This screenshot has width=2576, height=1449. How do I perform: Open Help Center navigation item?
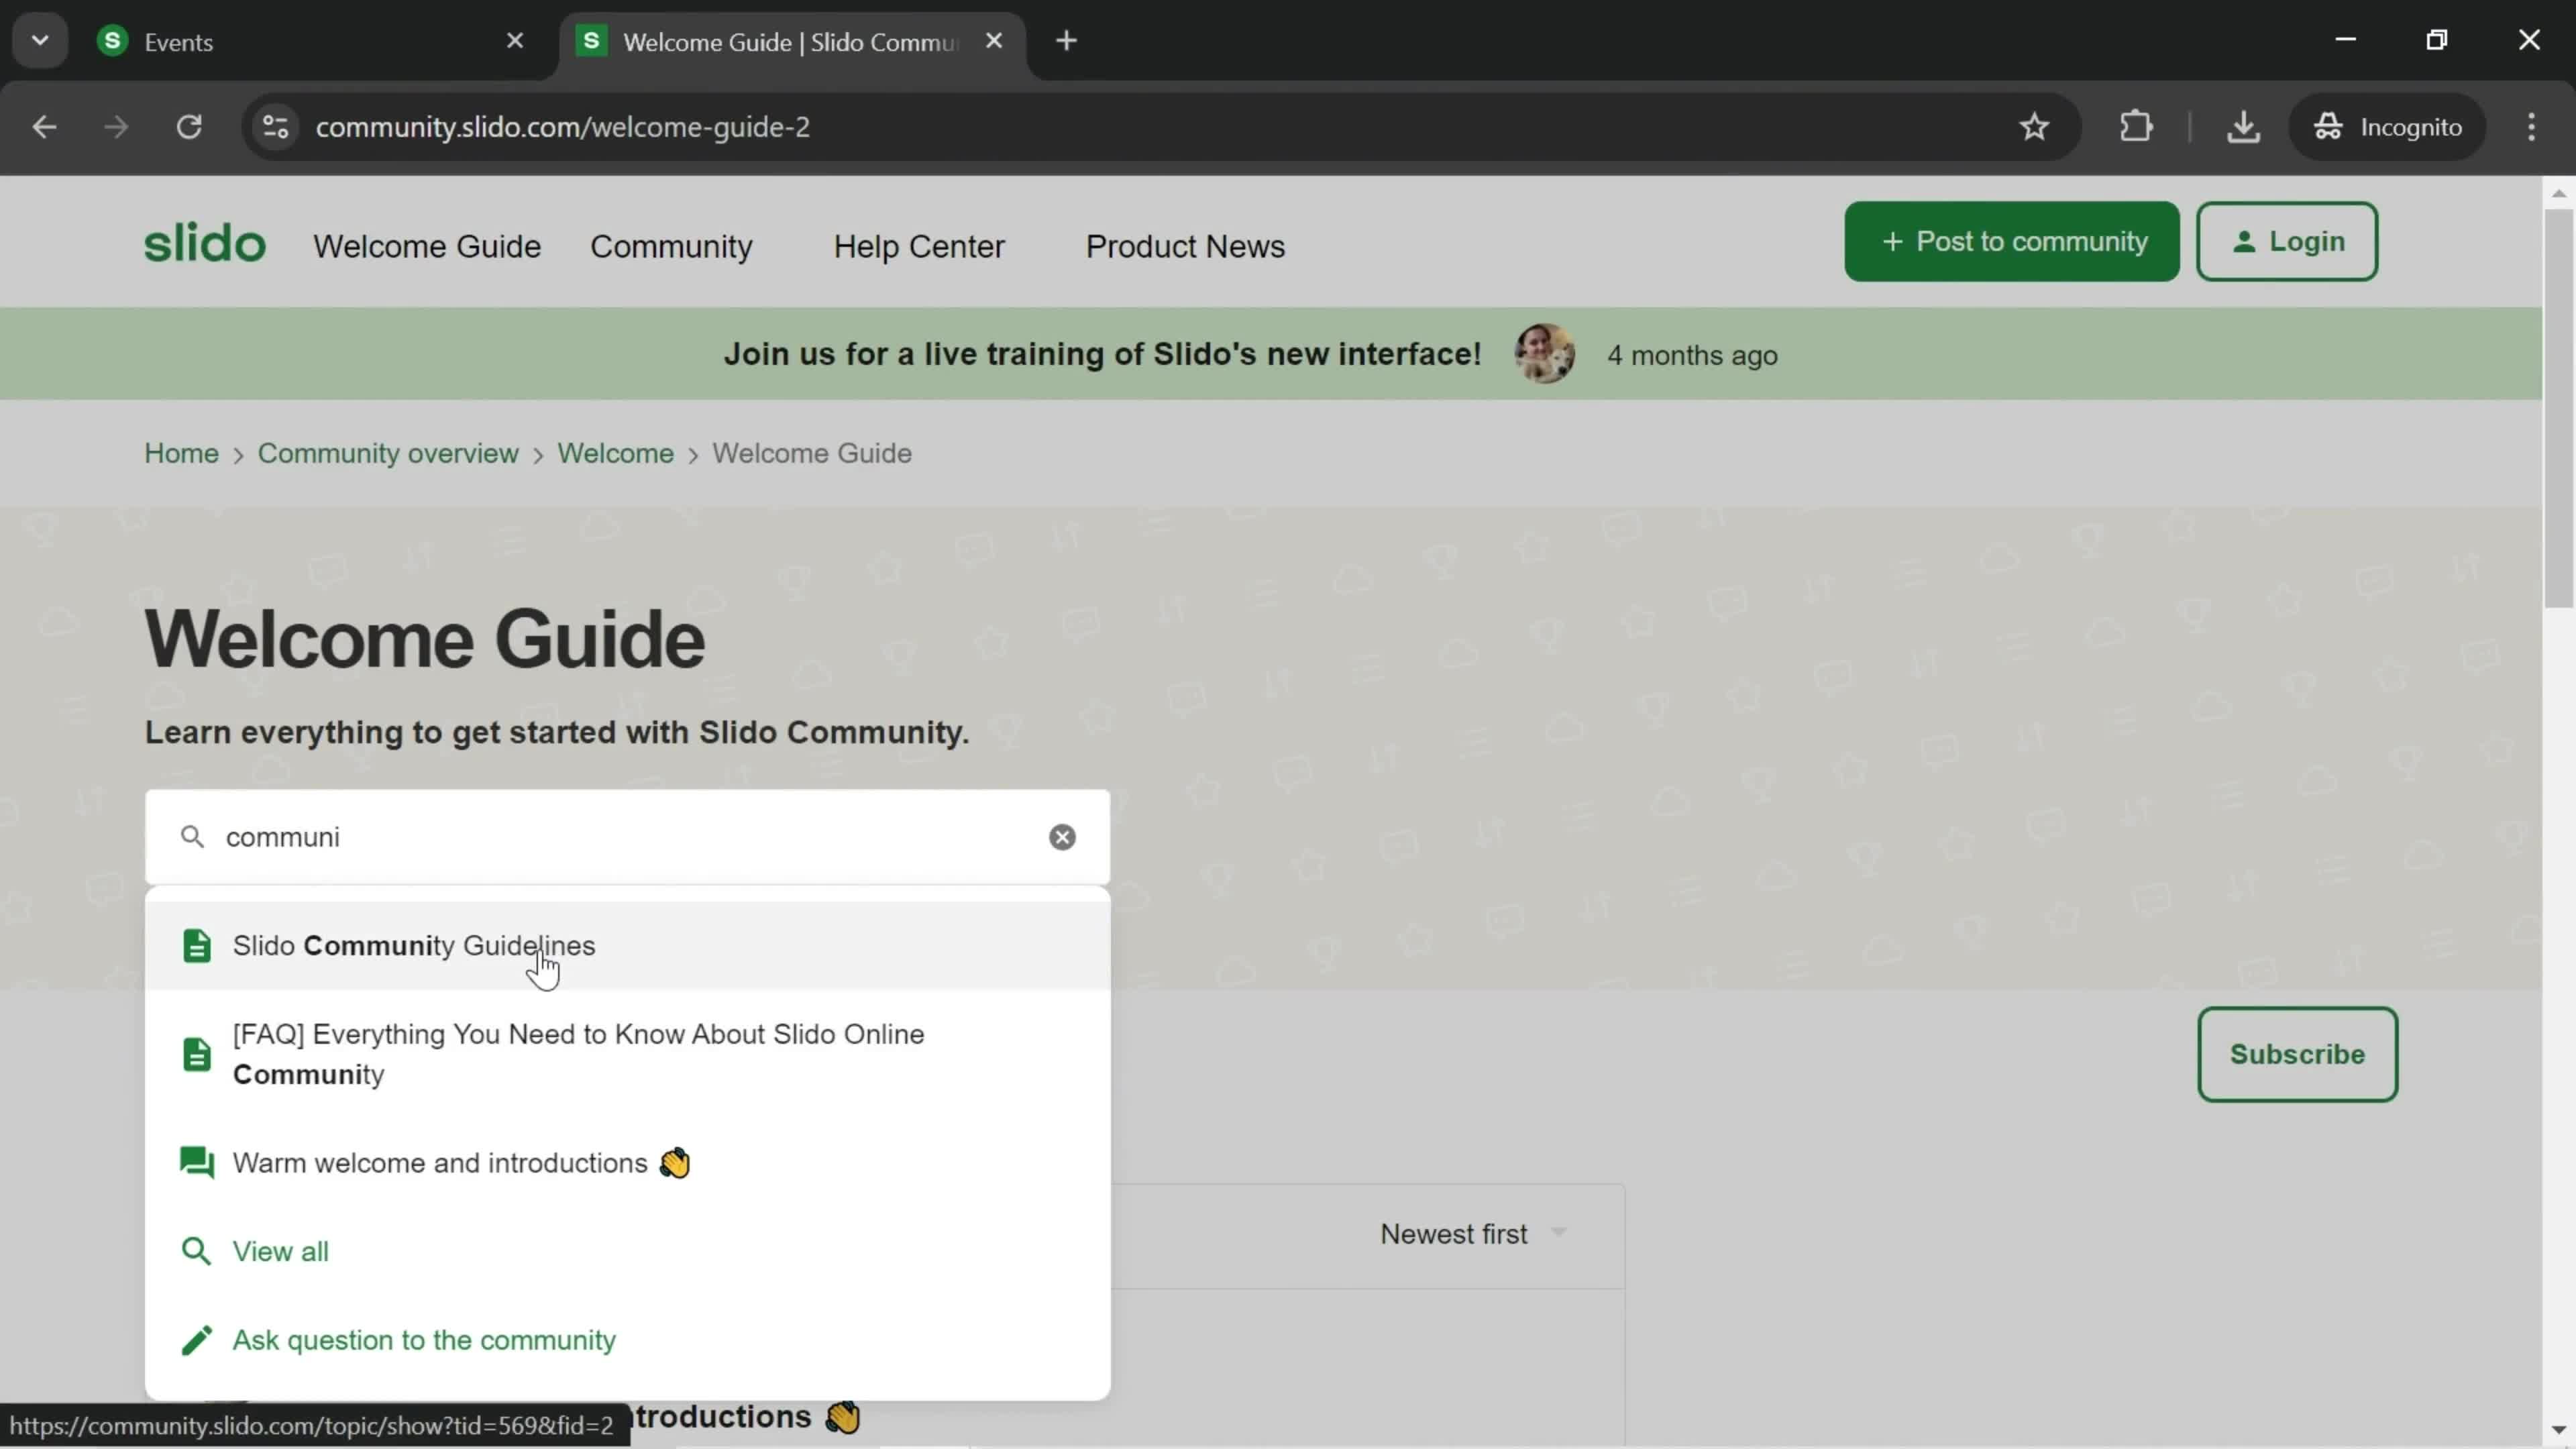tap(918, 247)
